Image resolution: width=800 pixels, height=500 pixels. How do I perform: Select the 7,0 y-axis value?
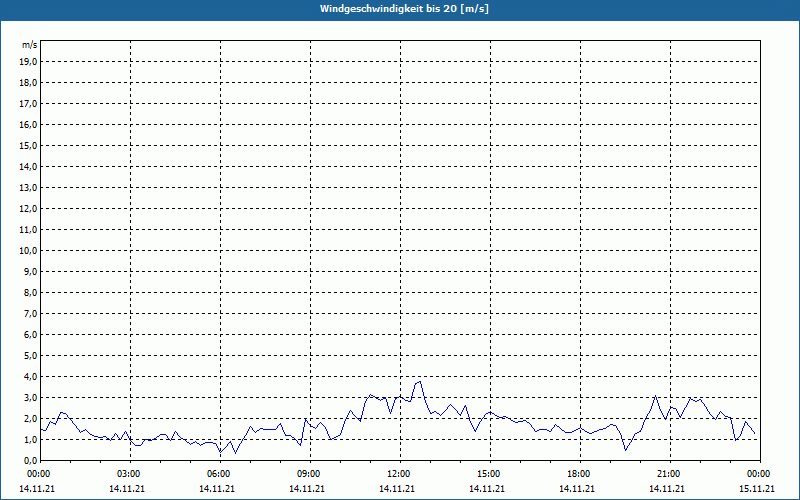(31, 313)
